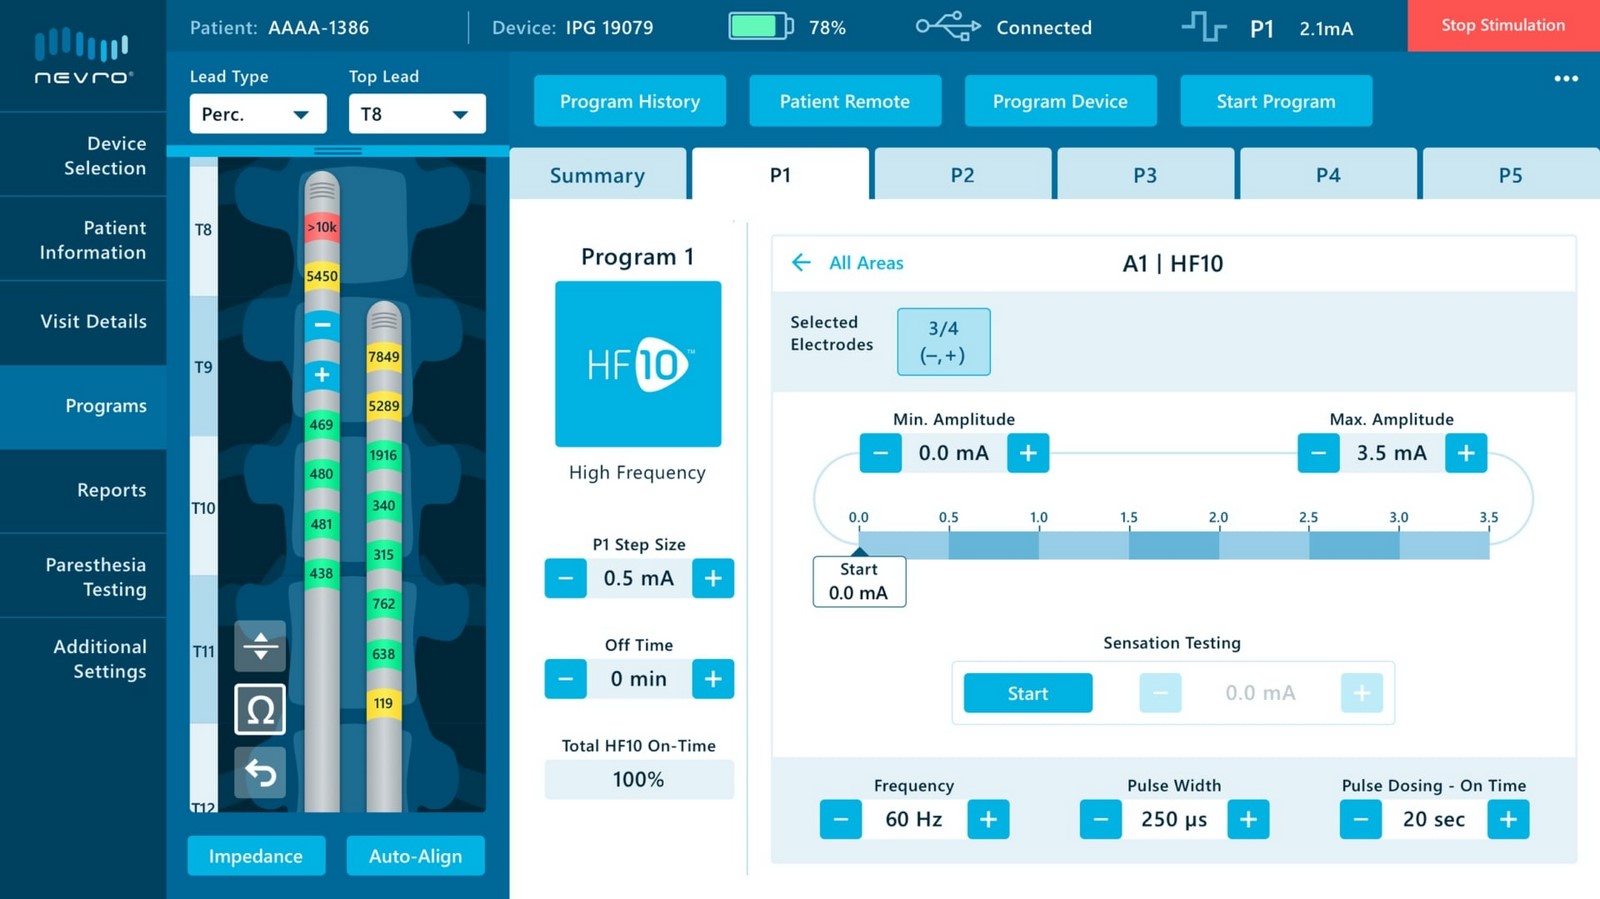Click the Patient Remote button
Viewport: 1600px width, 899px height.
point(845,101)
